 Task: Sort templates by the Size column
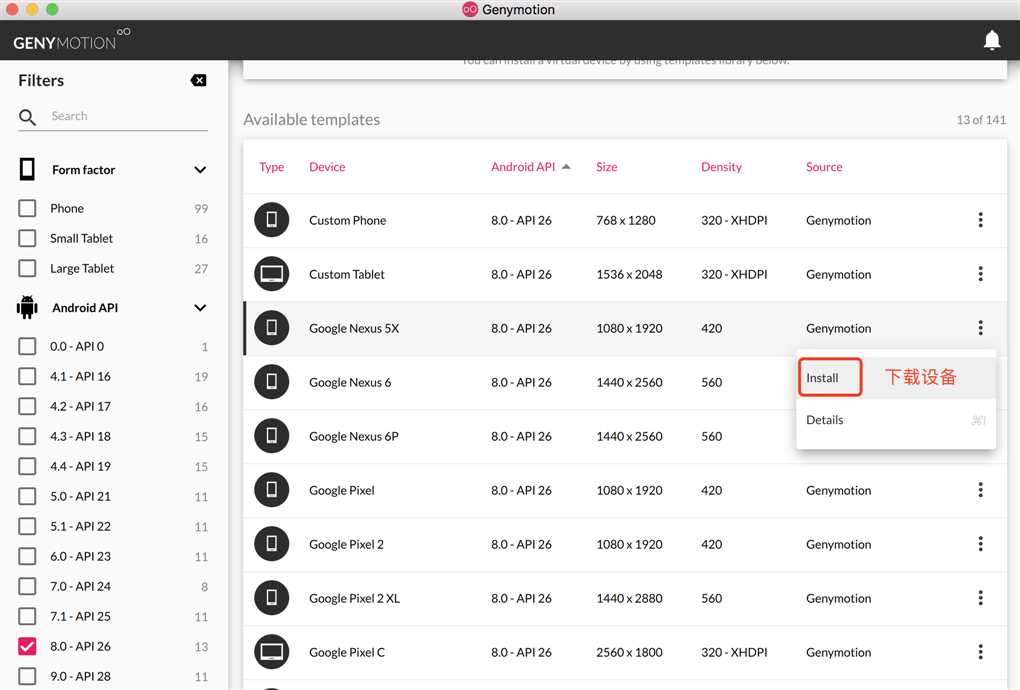click(606, 166)
